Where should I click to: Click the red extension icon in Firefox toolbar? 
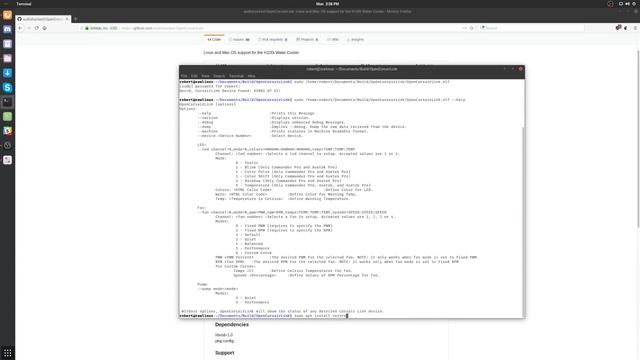tap(618, 28)
